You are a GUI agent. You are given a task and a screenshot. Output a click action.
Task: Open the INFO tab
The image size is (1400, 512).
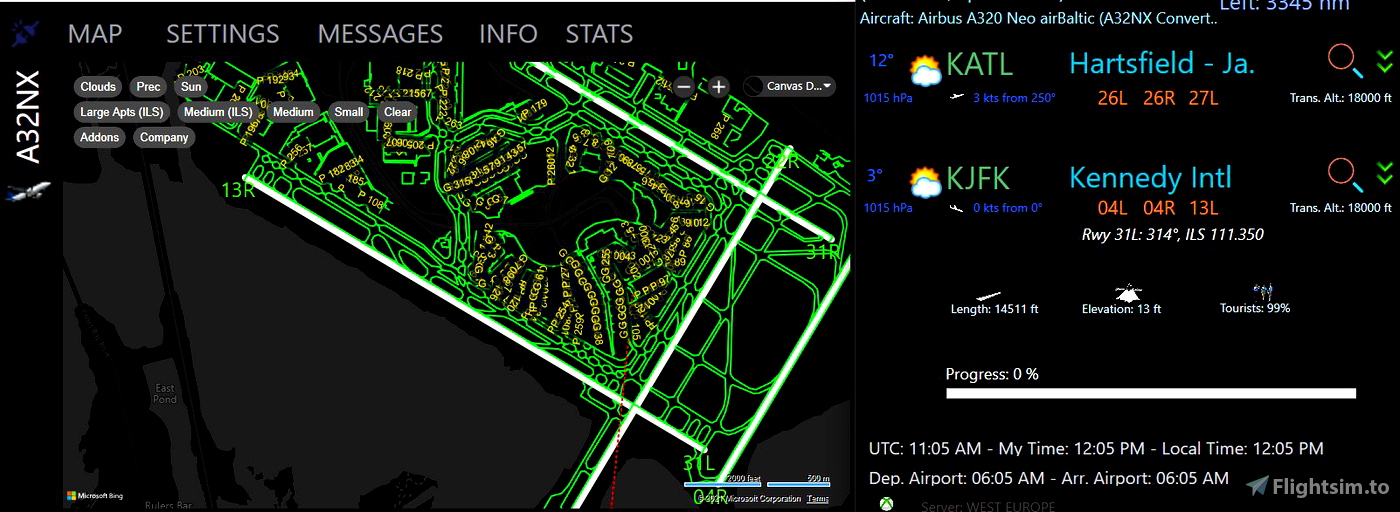click(508, 34)
